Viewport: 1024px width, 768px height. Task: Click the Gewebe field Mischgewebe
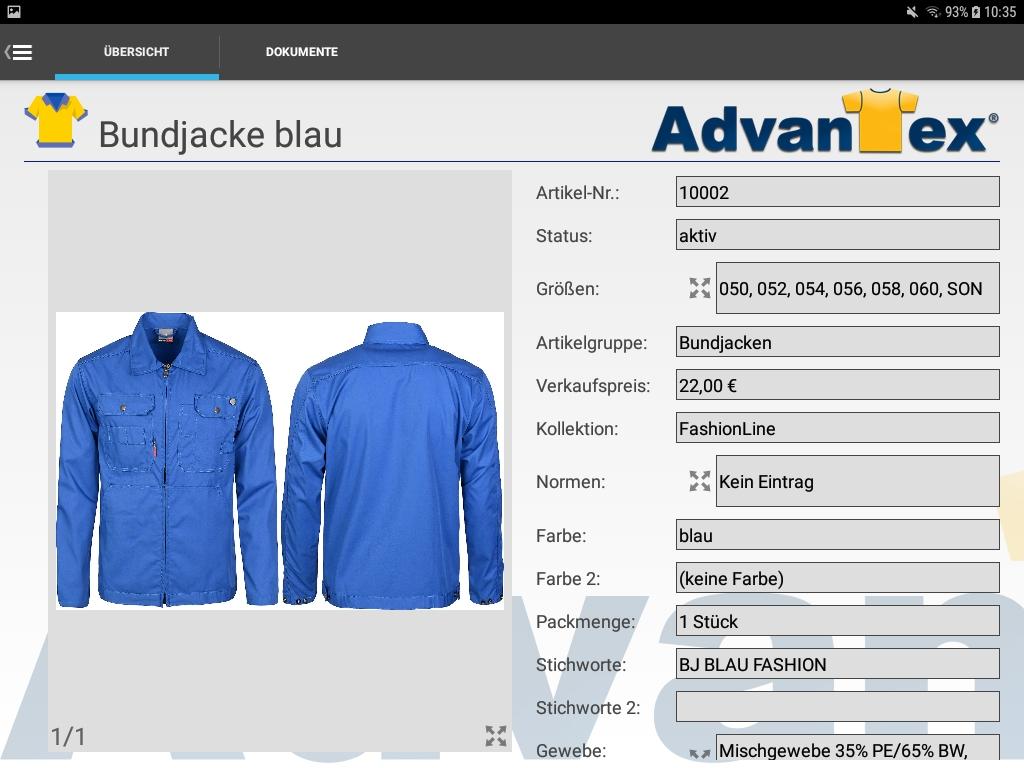[857, 749]
